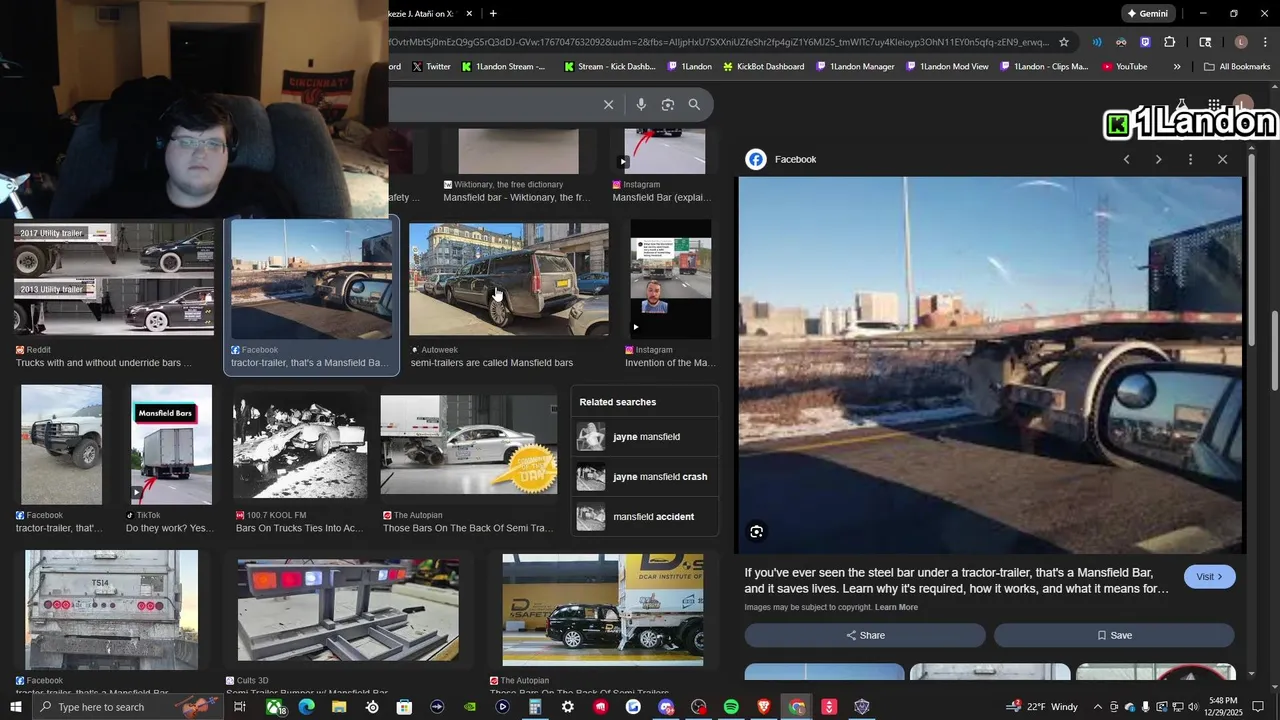Open the Twitter bookmark

(x=431, y=66)
